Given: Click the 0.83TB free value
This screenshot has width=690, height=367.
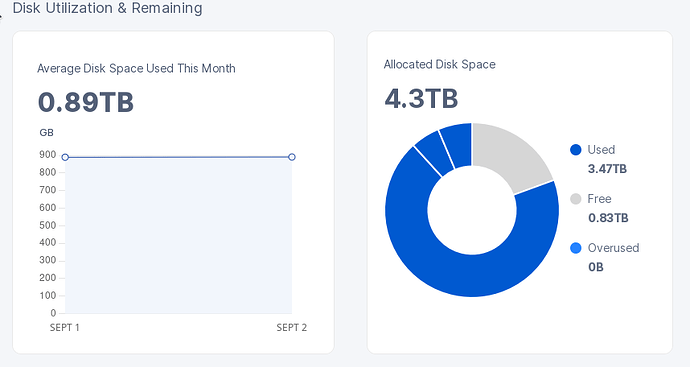Looking at the screenshot, I should pos(608,218).
